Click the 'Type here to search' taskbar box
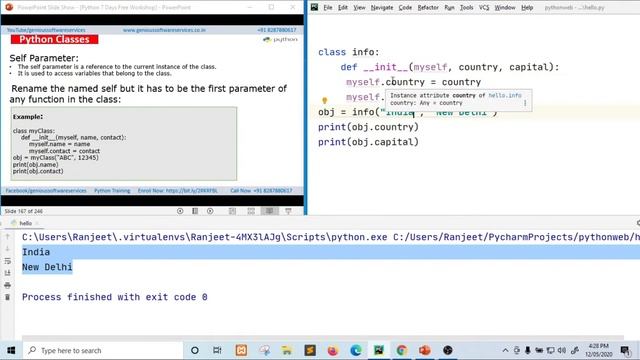 point(102,350)
